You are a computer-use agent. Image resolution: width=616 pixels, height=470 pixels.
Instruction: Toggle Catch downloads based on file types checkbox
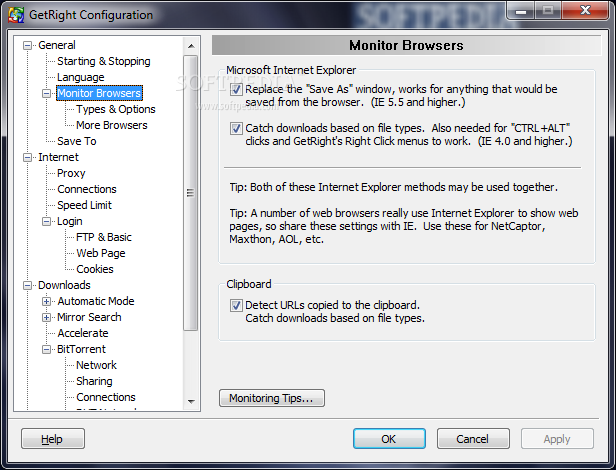point(236,129)
